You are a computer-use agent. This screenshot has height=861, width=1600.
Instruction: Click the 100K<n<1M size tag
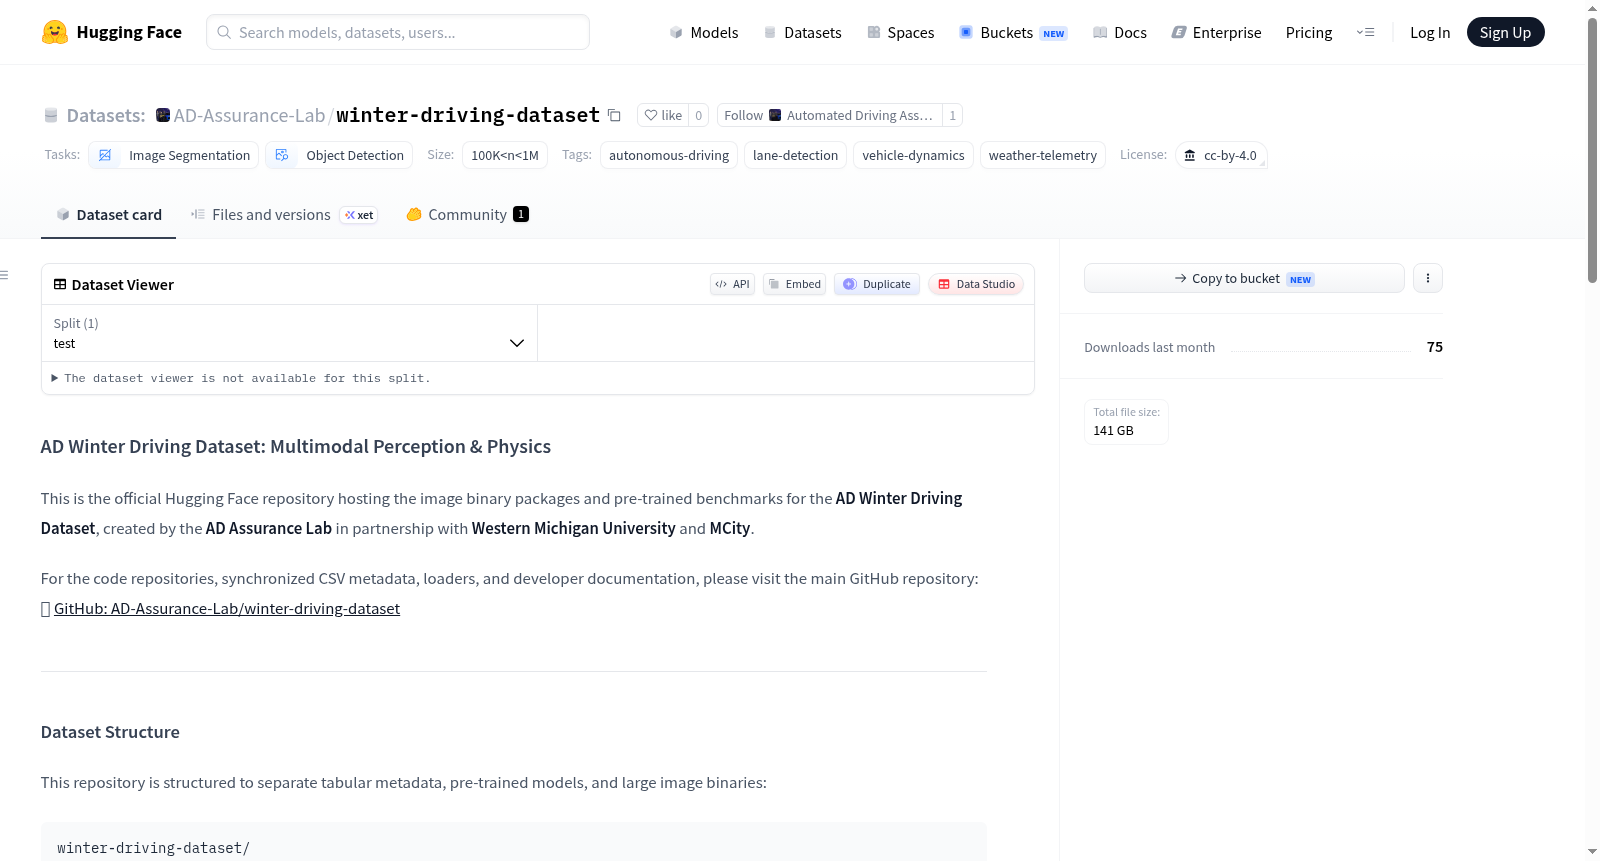(505, 155)
